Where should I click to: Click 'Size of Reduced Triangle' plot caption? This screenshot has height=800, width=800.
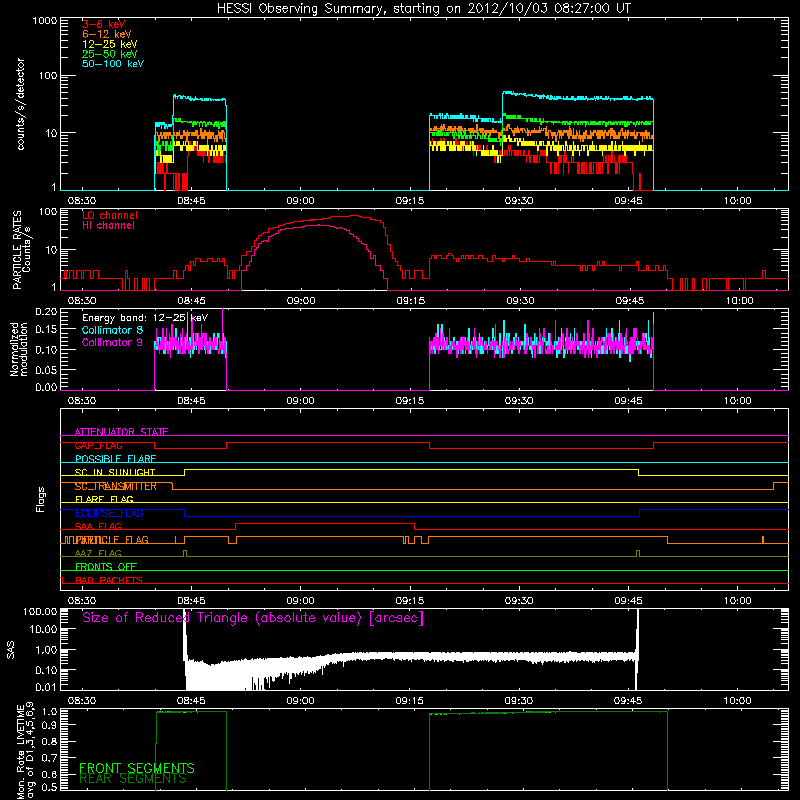point(253,618)
